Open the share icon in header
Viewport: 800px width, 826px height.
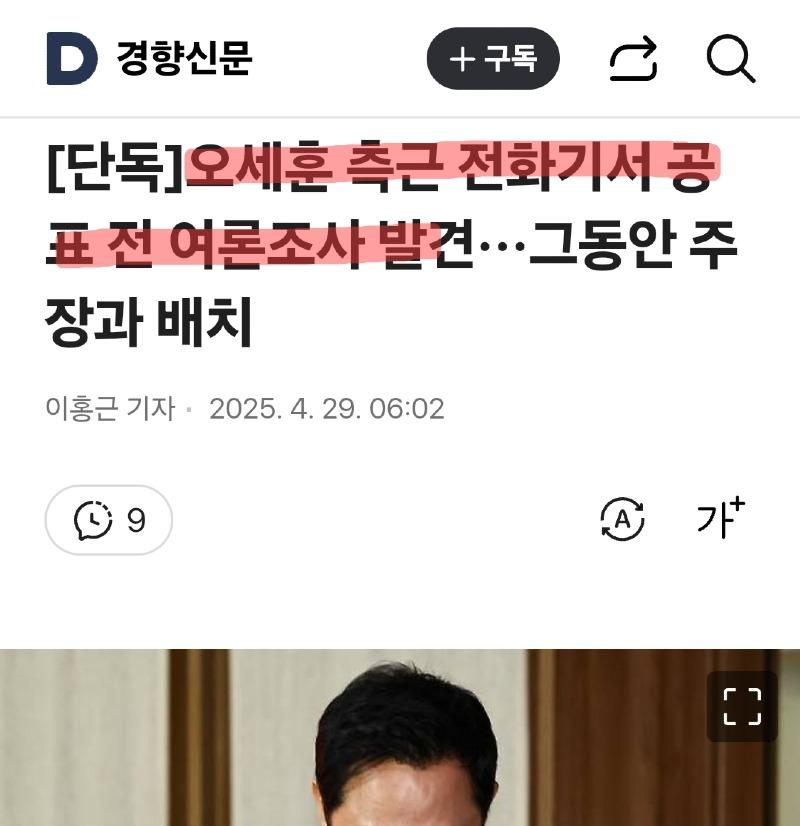pos(634,58)
